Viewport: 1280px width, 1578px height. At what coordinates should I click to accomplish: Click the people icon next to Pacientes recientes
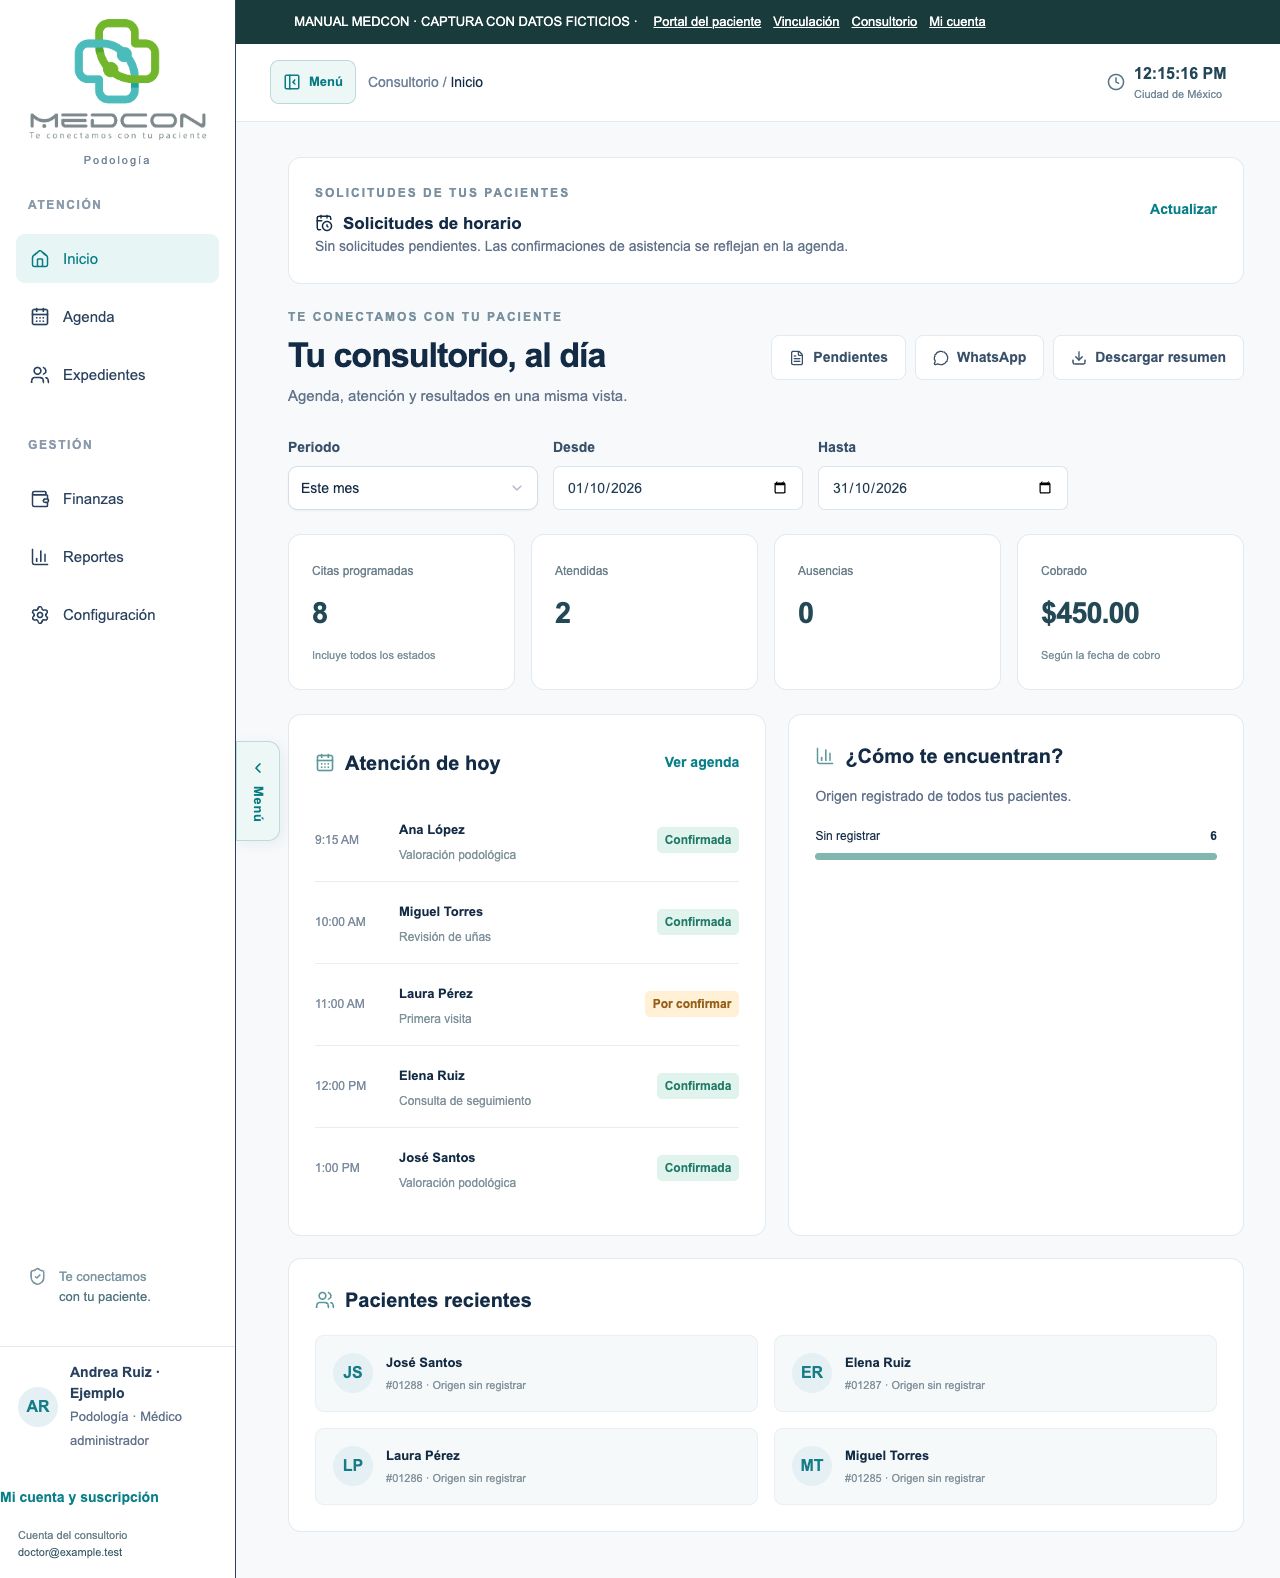325,1300
